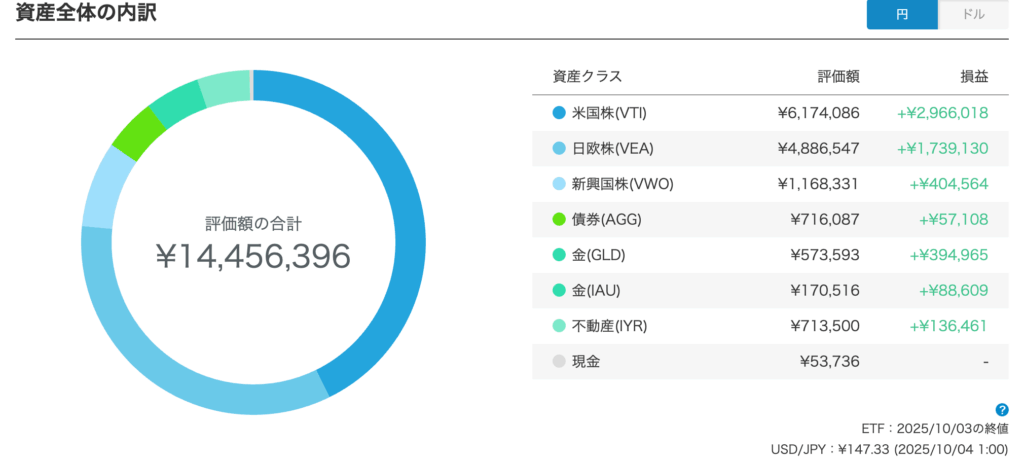Click the total ¥14,456,396 in chart center
The image size is (1024, 460).
pos(253,257)
